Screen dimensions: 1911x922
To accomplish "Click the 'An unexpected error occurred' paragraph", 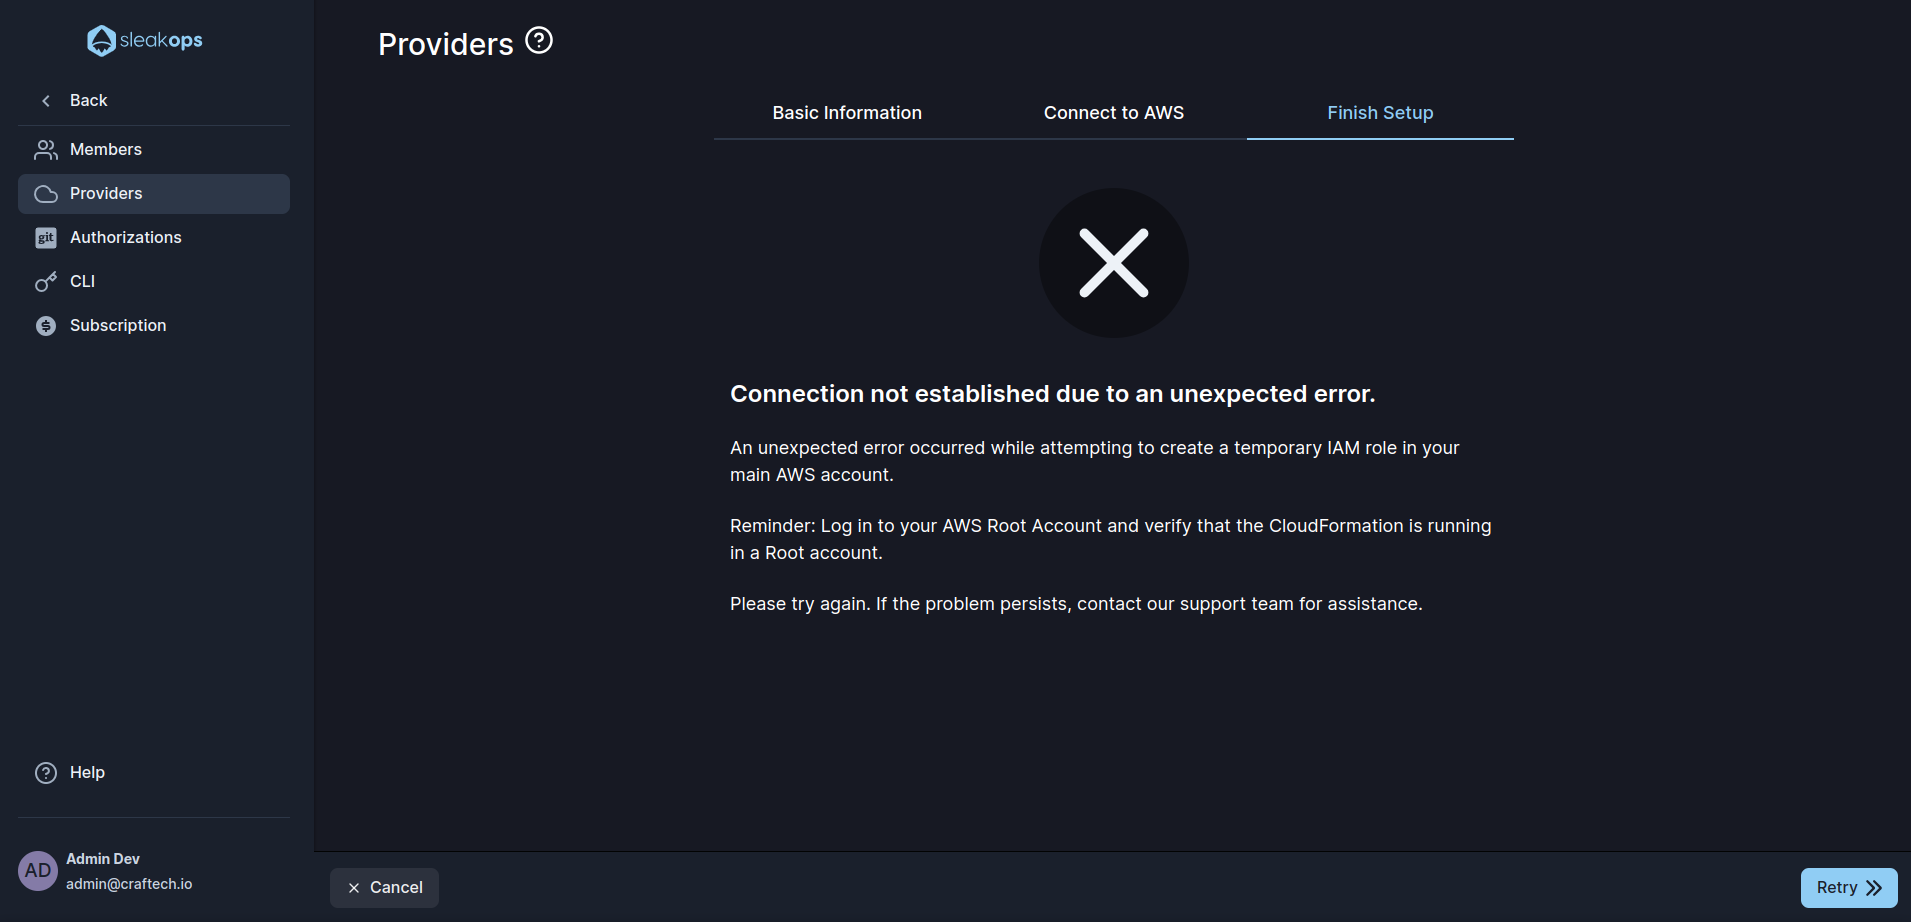I will tap(1095, 461).
